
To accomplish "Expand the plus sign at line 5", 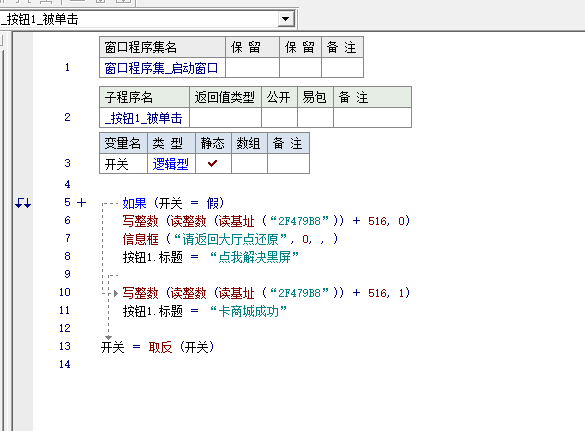I will 81,203.
